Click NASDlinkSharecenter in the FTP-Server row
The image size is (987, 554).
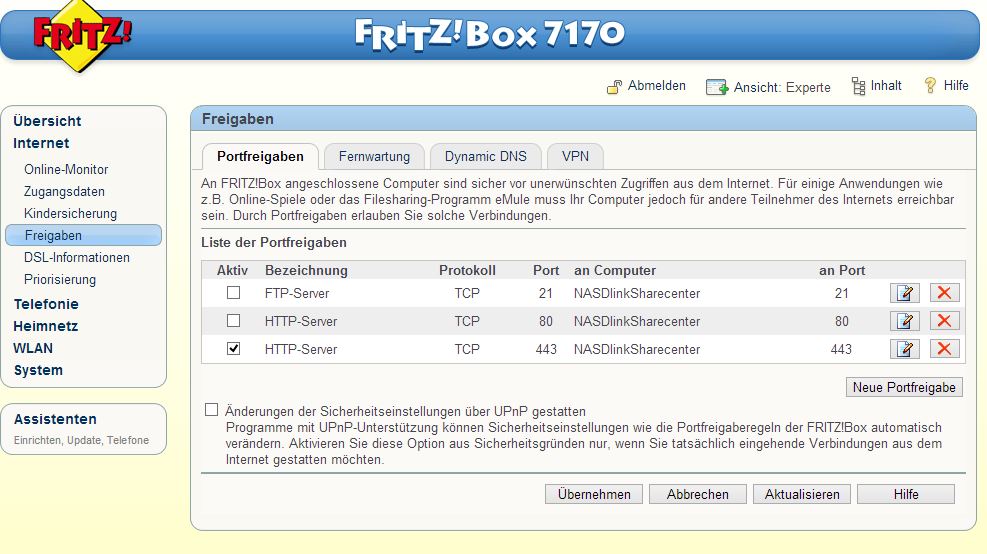tap(636, 293)
